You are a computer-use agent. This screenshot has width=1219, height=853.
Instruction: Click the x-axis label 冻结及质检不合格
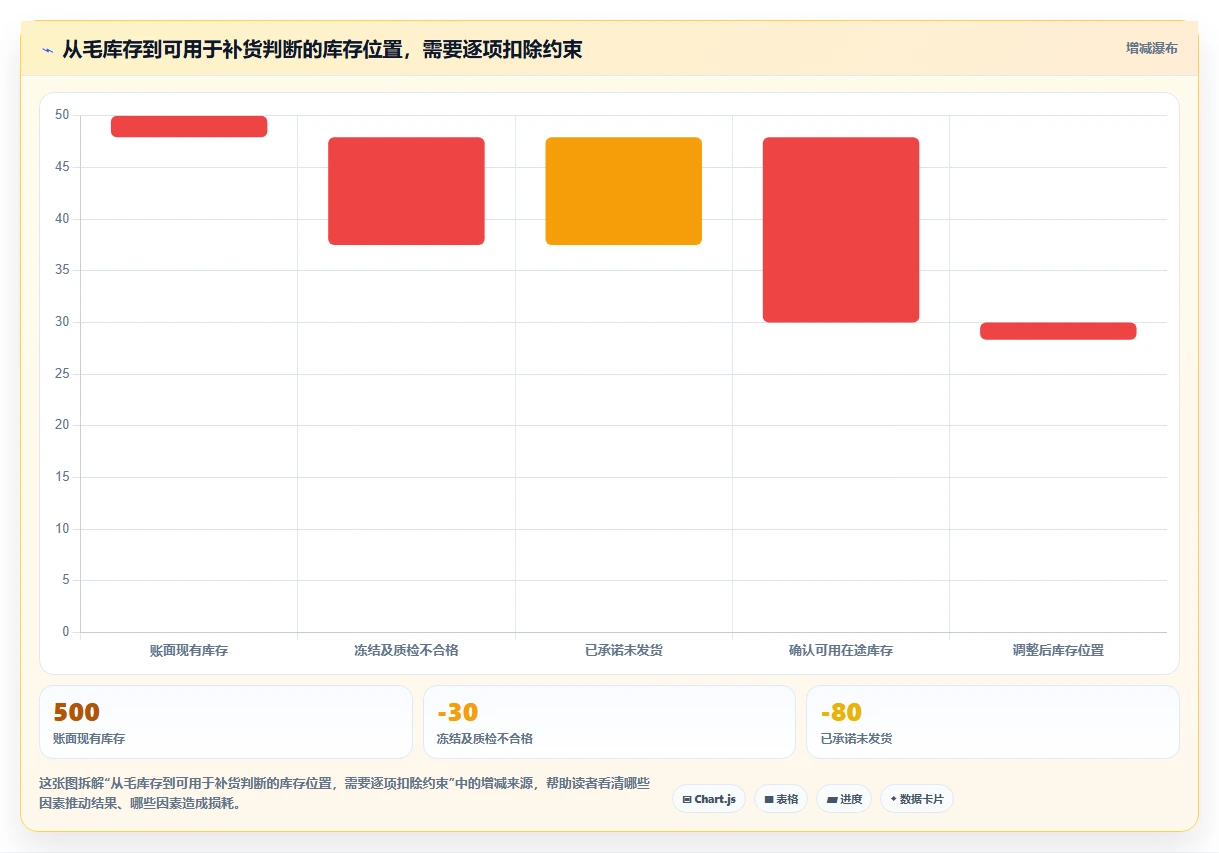406,650
